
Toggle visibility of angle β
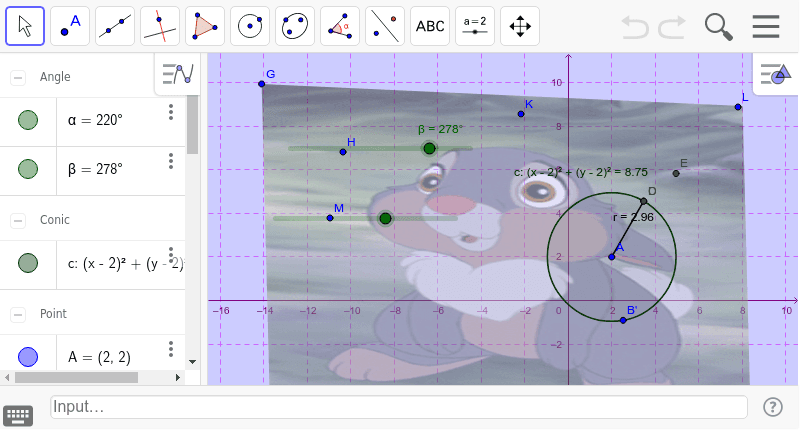[28, 169]
